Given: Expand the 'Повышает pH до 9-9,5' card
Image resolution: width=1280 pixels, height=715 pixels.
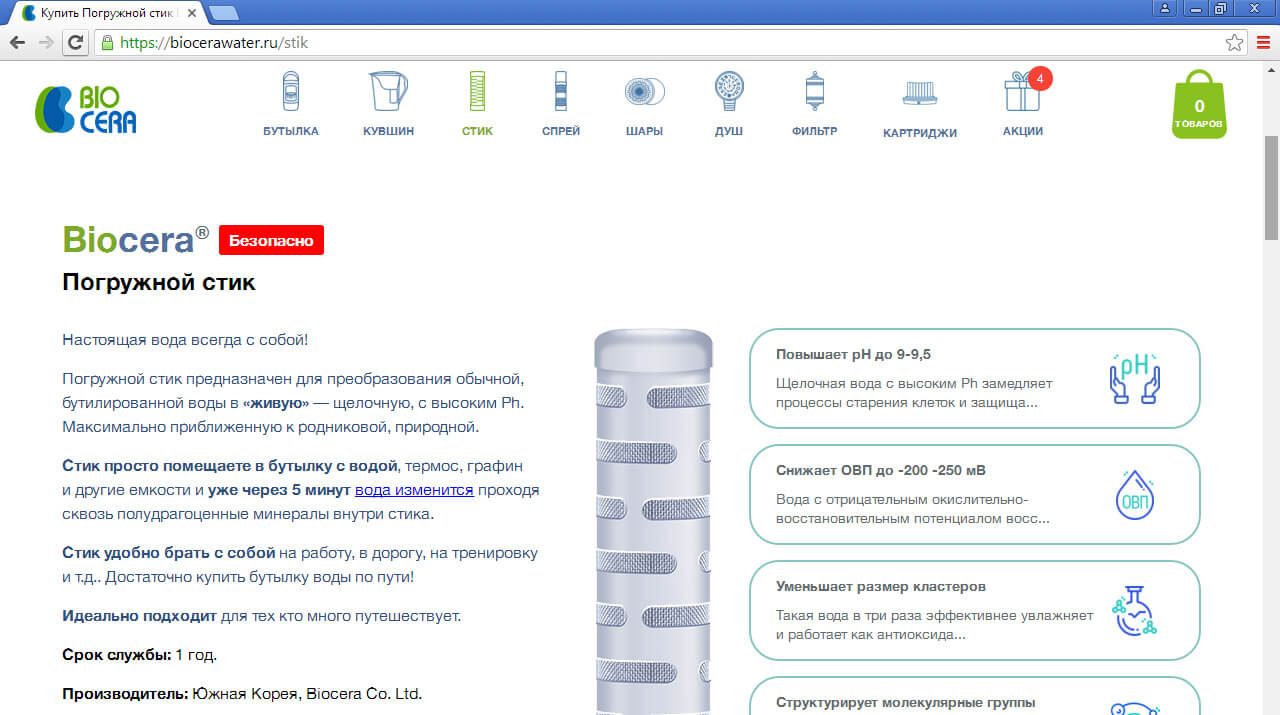Looking at the screenshot, I should coord(974,378).
